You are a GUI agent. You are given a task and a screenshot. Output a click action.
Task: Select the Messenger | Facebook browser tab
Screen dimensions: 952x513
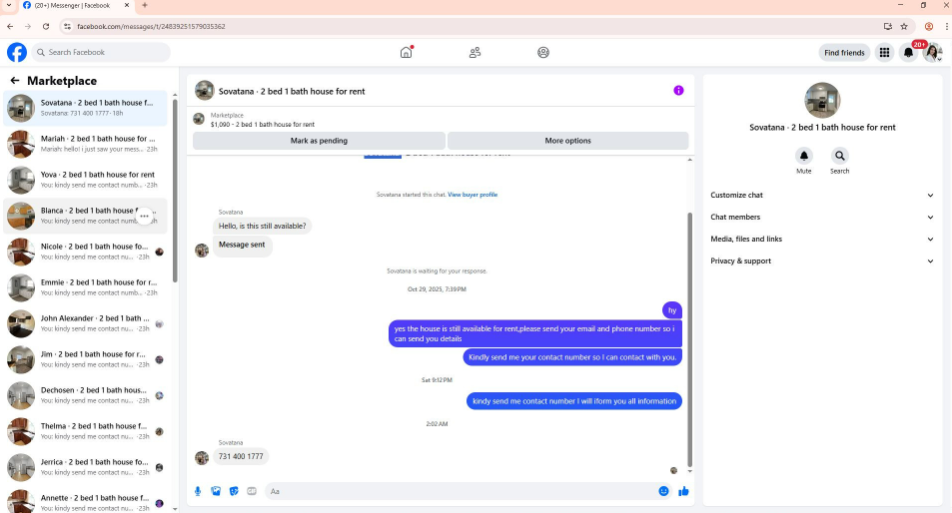pos(76,5)
